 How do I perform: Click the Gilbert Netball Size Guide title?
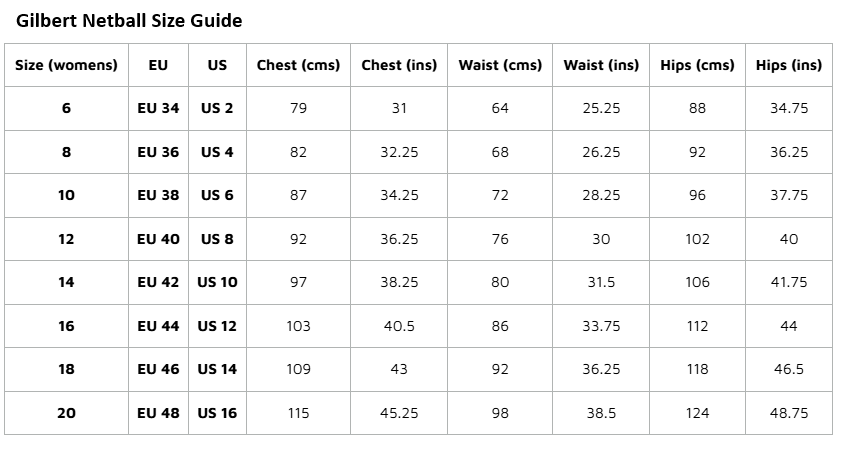click(129, 20)
